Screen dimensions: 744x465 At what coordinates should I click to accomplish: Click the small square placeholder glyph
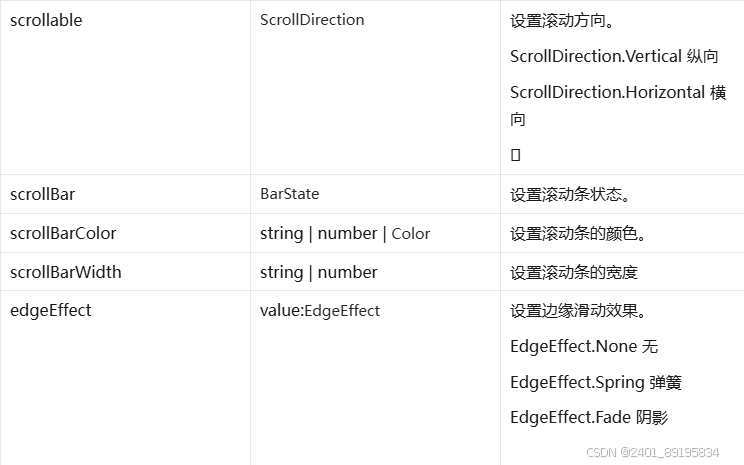515,155
